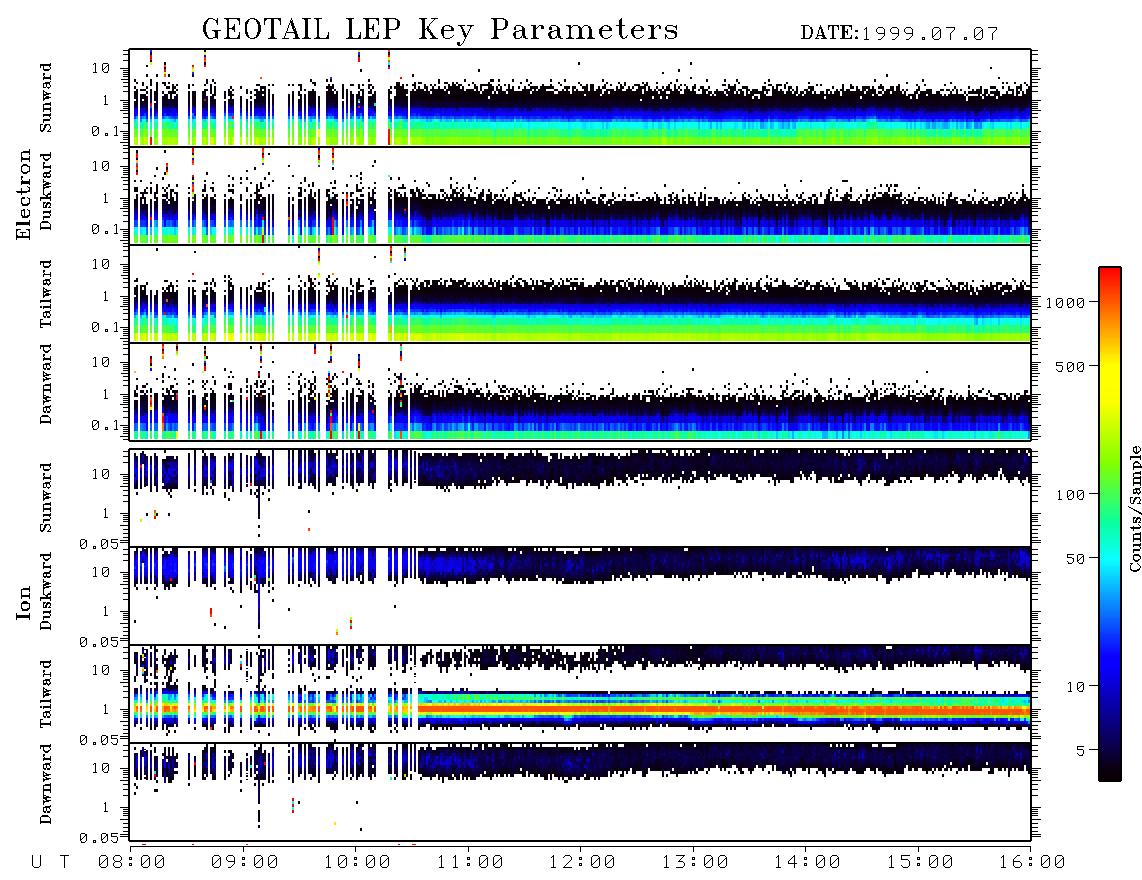This screenshot has height=880, width=1142.
Task: Select the Ion 'Tailward' panel label
Action: click(x=46, y=694)
